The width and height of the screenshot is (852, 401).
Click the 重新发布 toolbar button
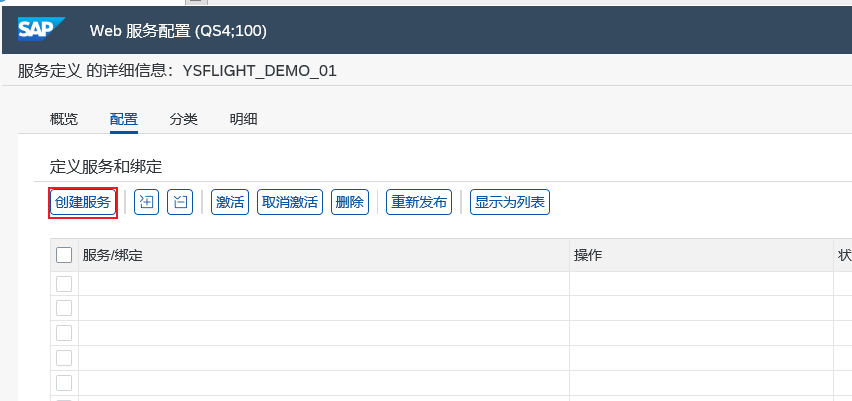[419, 202]
